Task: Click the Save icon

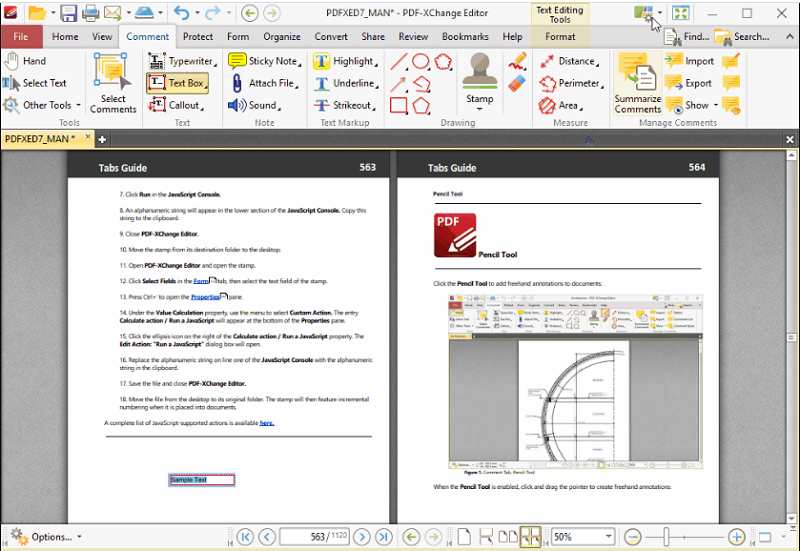Action: tap(68, 13)
